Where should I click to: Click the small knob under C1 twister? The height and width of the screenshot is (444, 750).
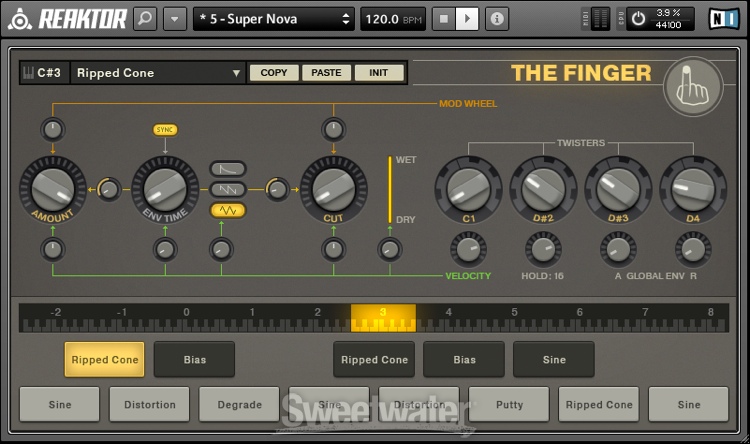(x=468, y=249)
